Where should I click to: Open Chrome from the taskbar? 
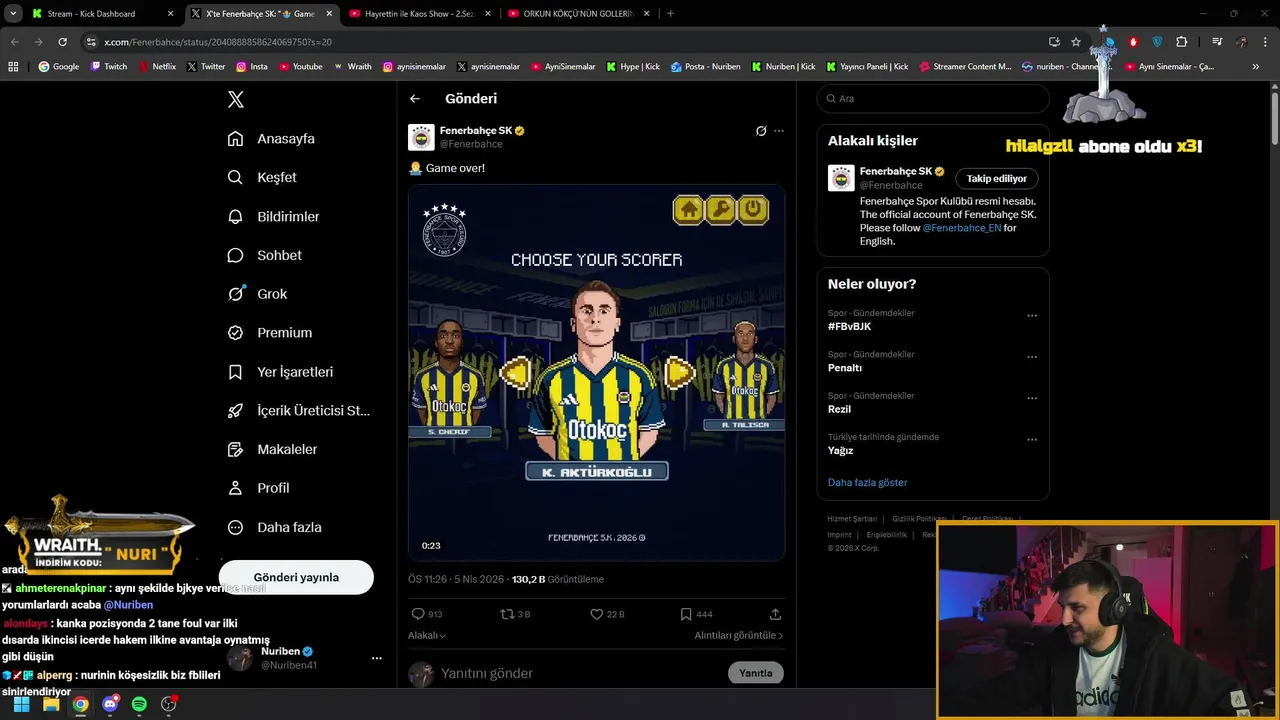(x=80, y=704)
